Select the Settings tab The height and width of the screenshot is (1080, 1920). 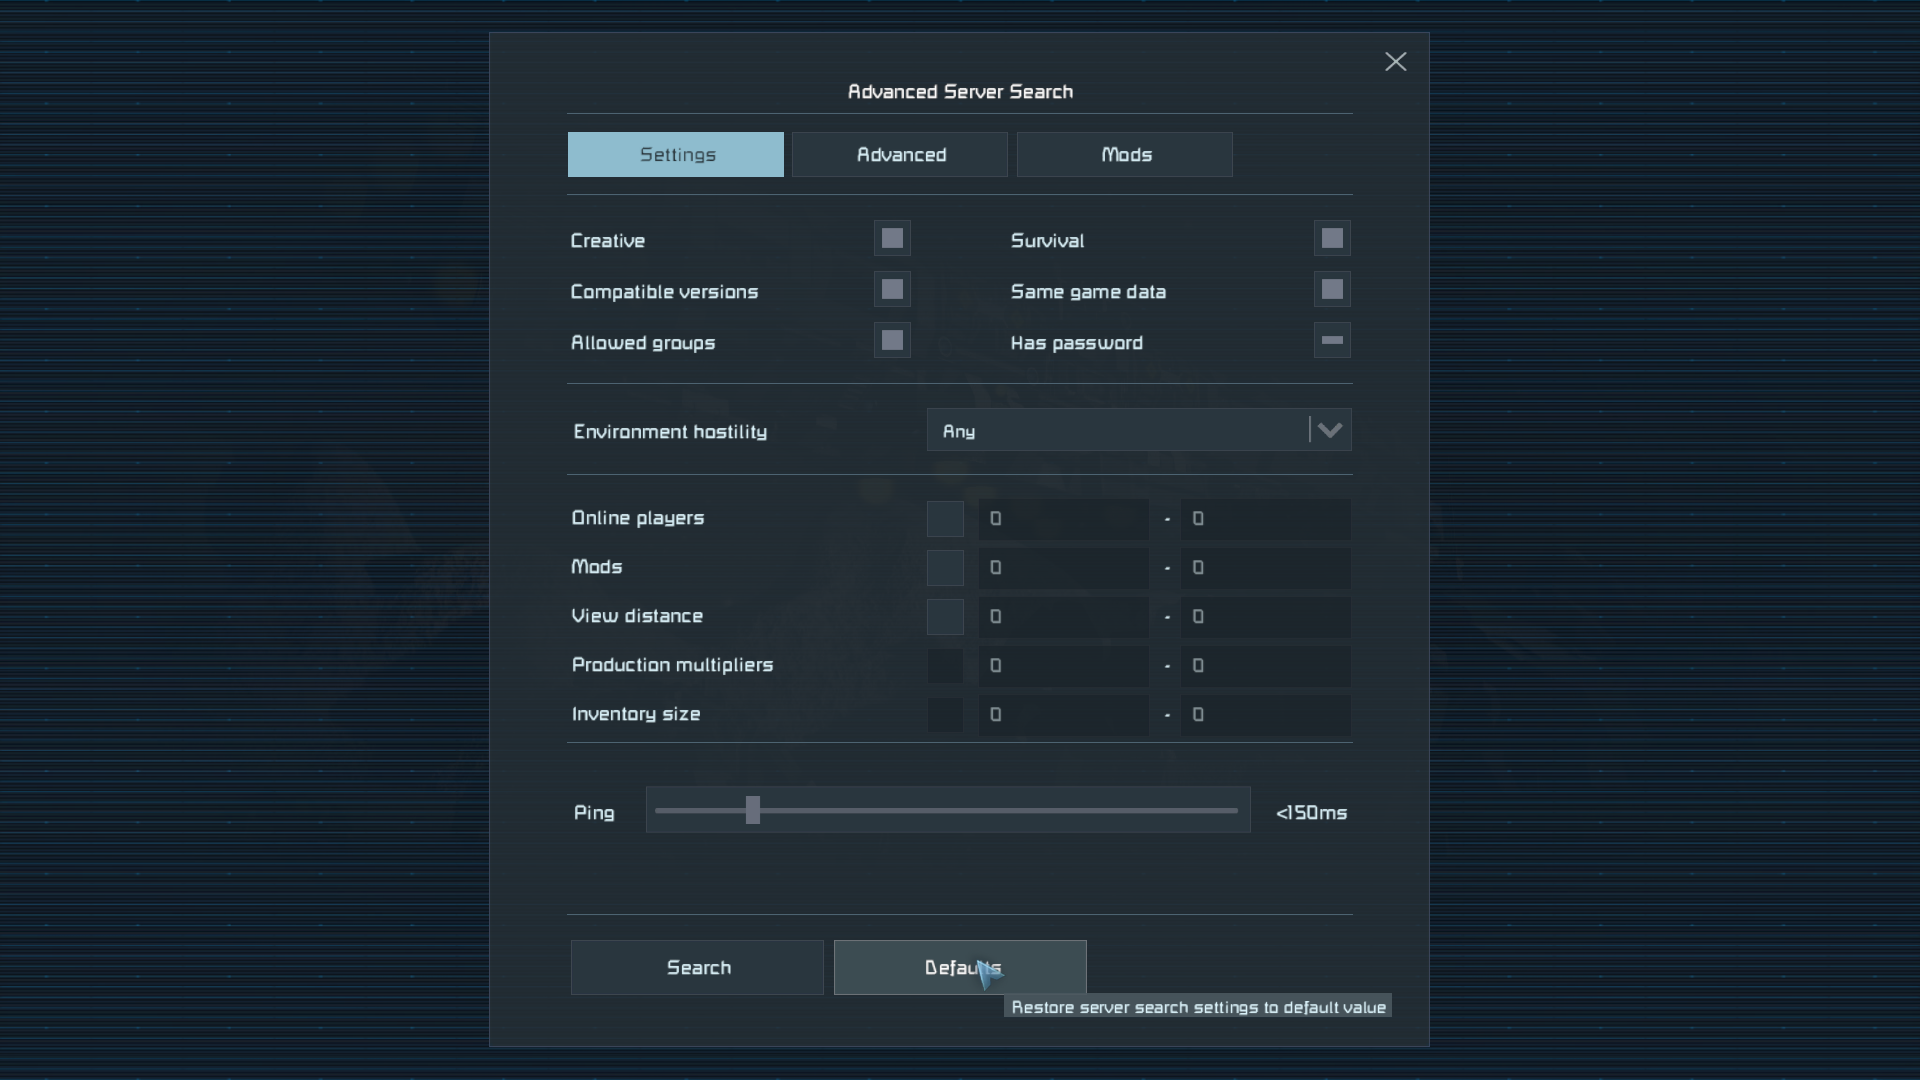pos(676,155)
